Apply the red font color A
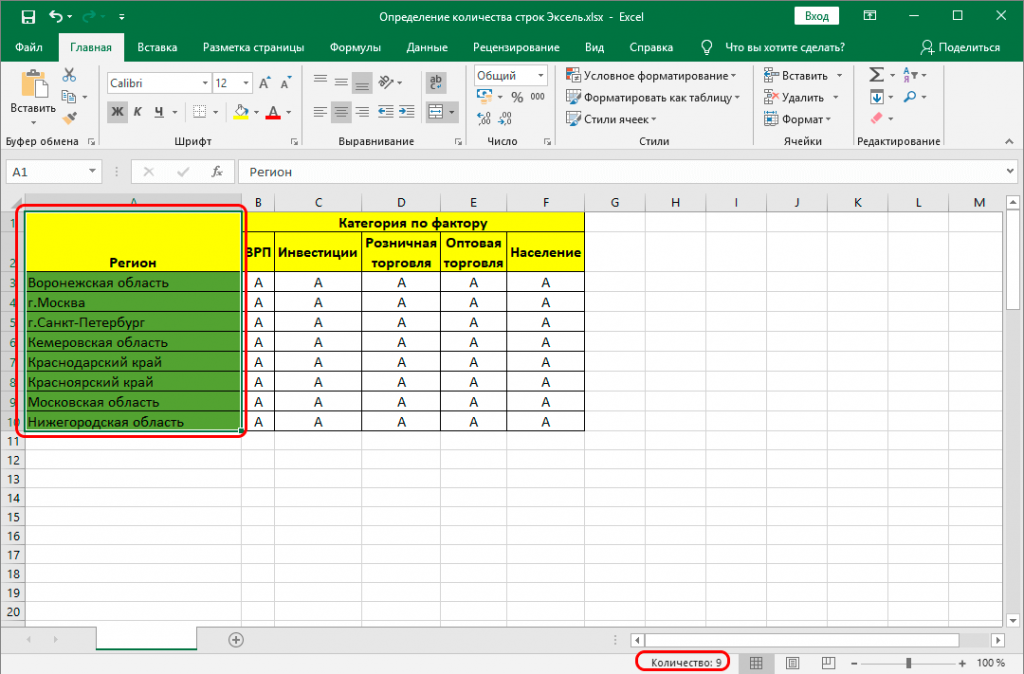Viewport: 1024px width, 674px height. coord(274,112)
